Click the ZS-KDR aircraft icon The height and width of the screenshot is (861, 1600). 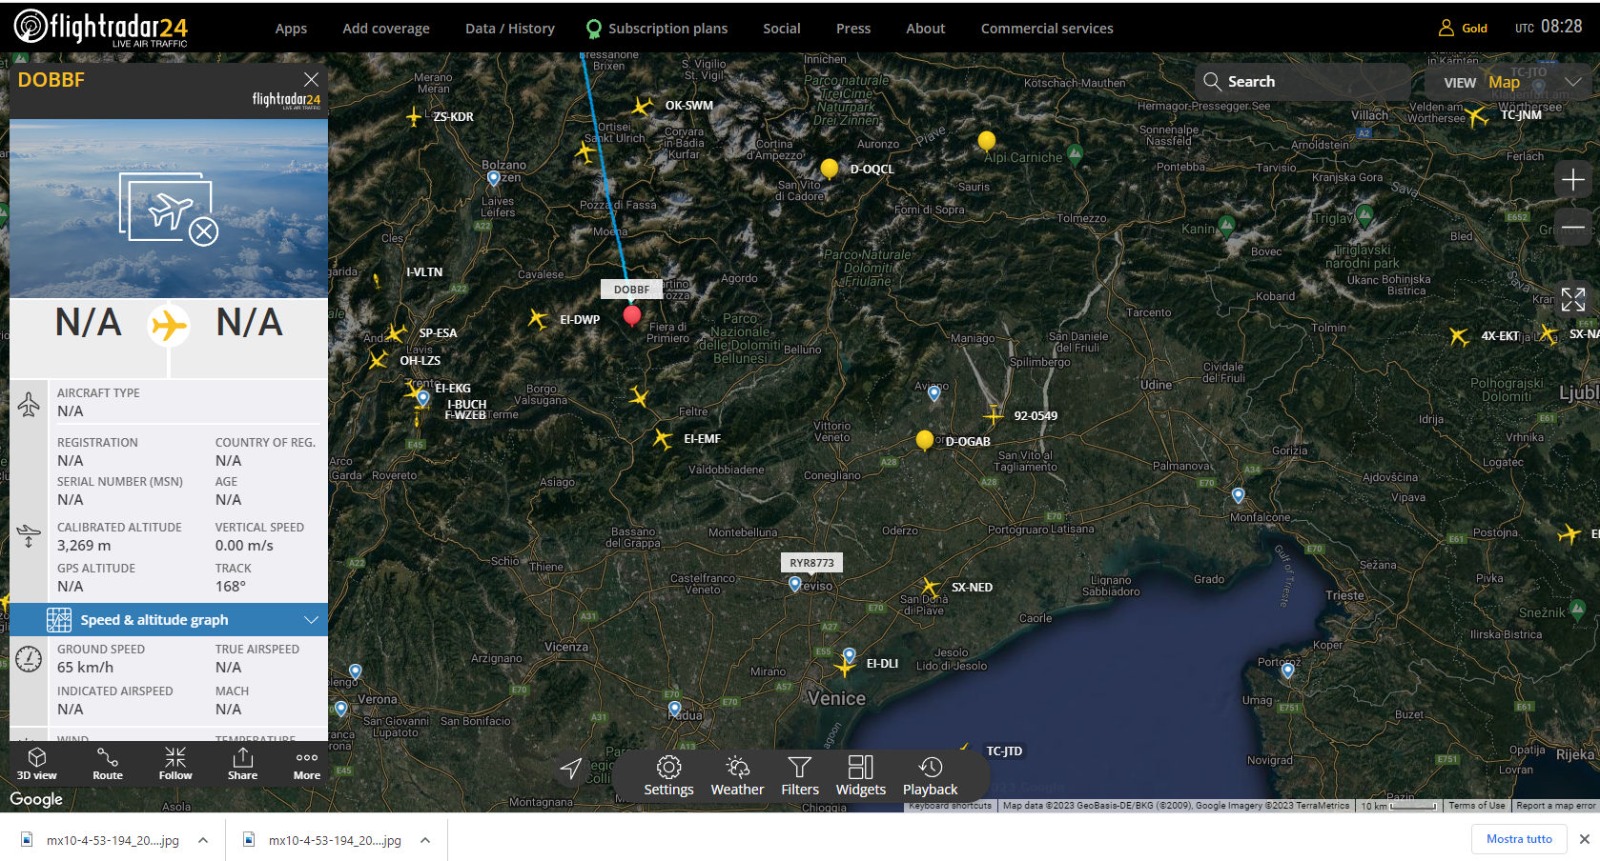pos(413,117)
